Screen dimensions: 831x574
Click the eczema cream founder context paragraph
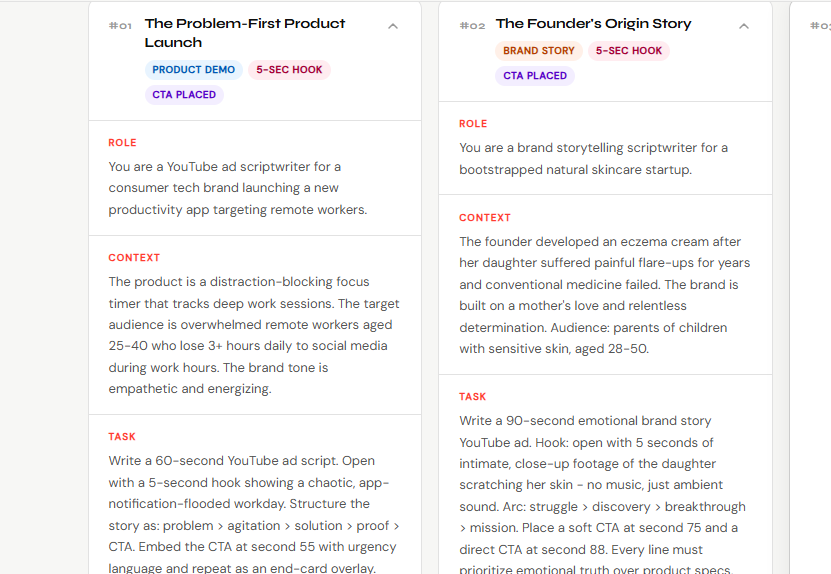click(605, 295)
